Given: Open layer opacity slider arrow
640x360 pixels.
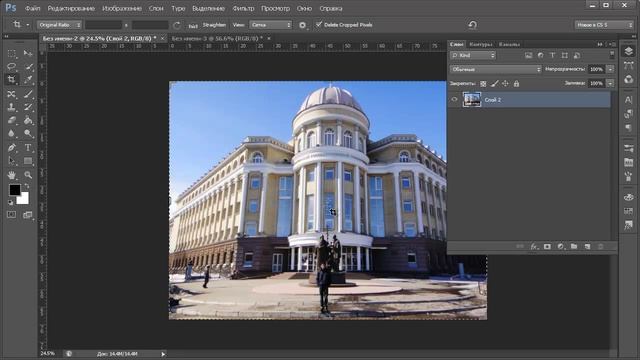Looking at the screenshot, I should click(610, 69).
